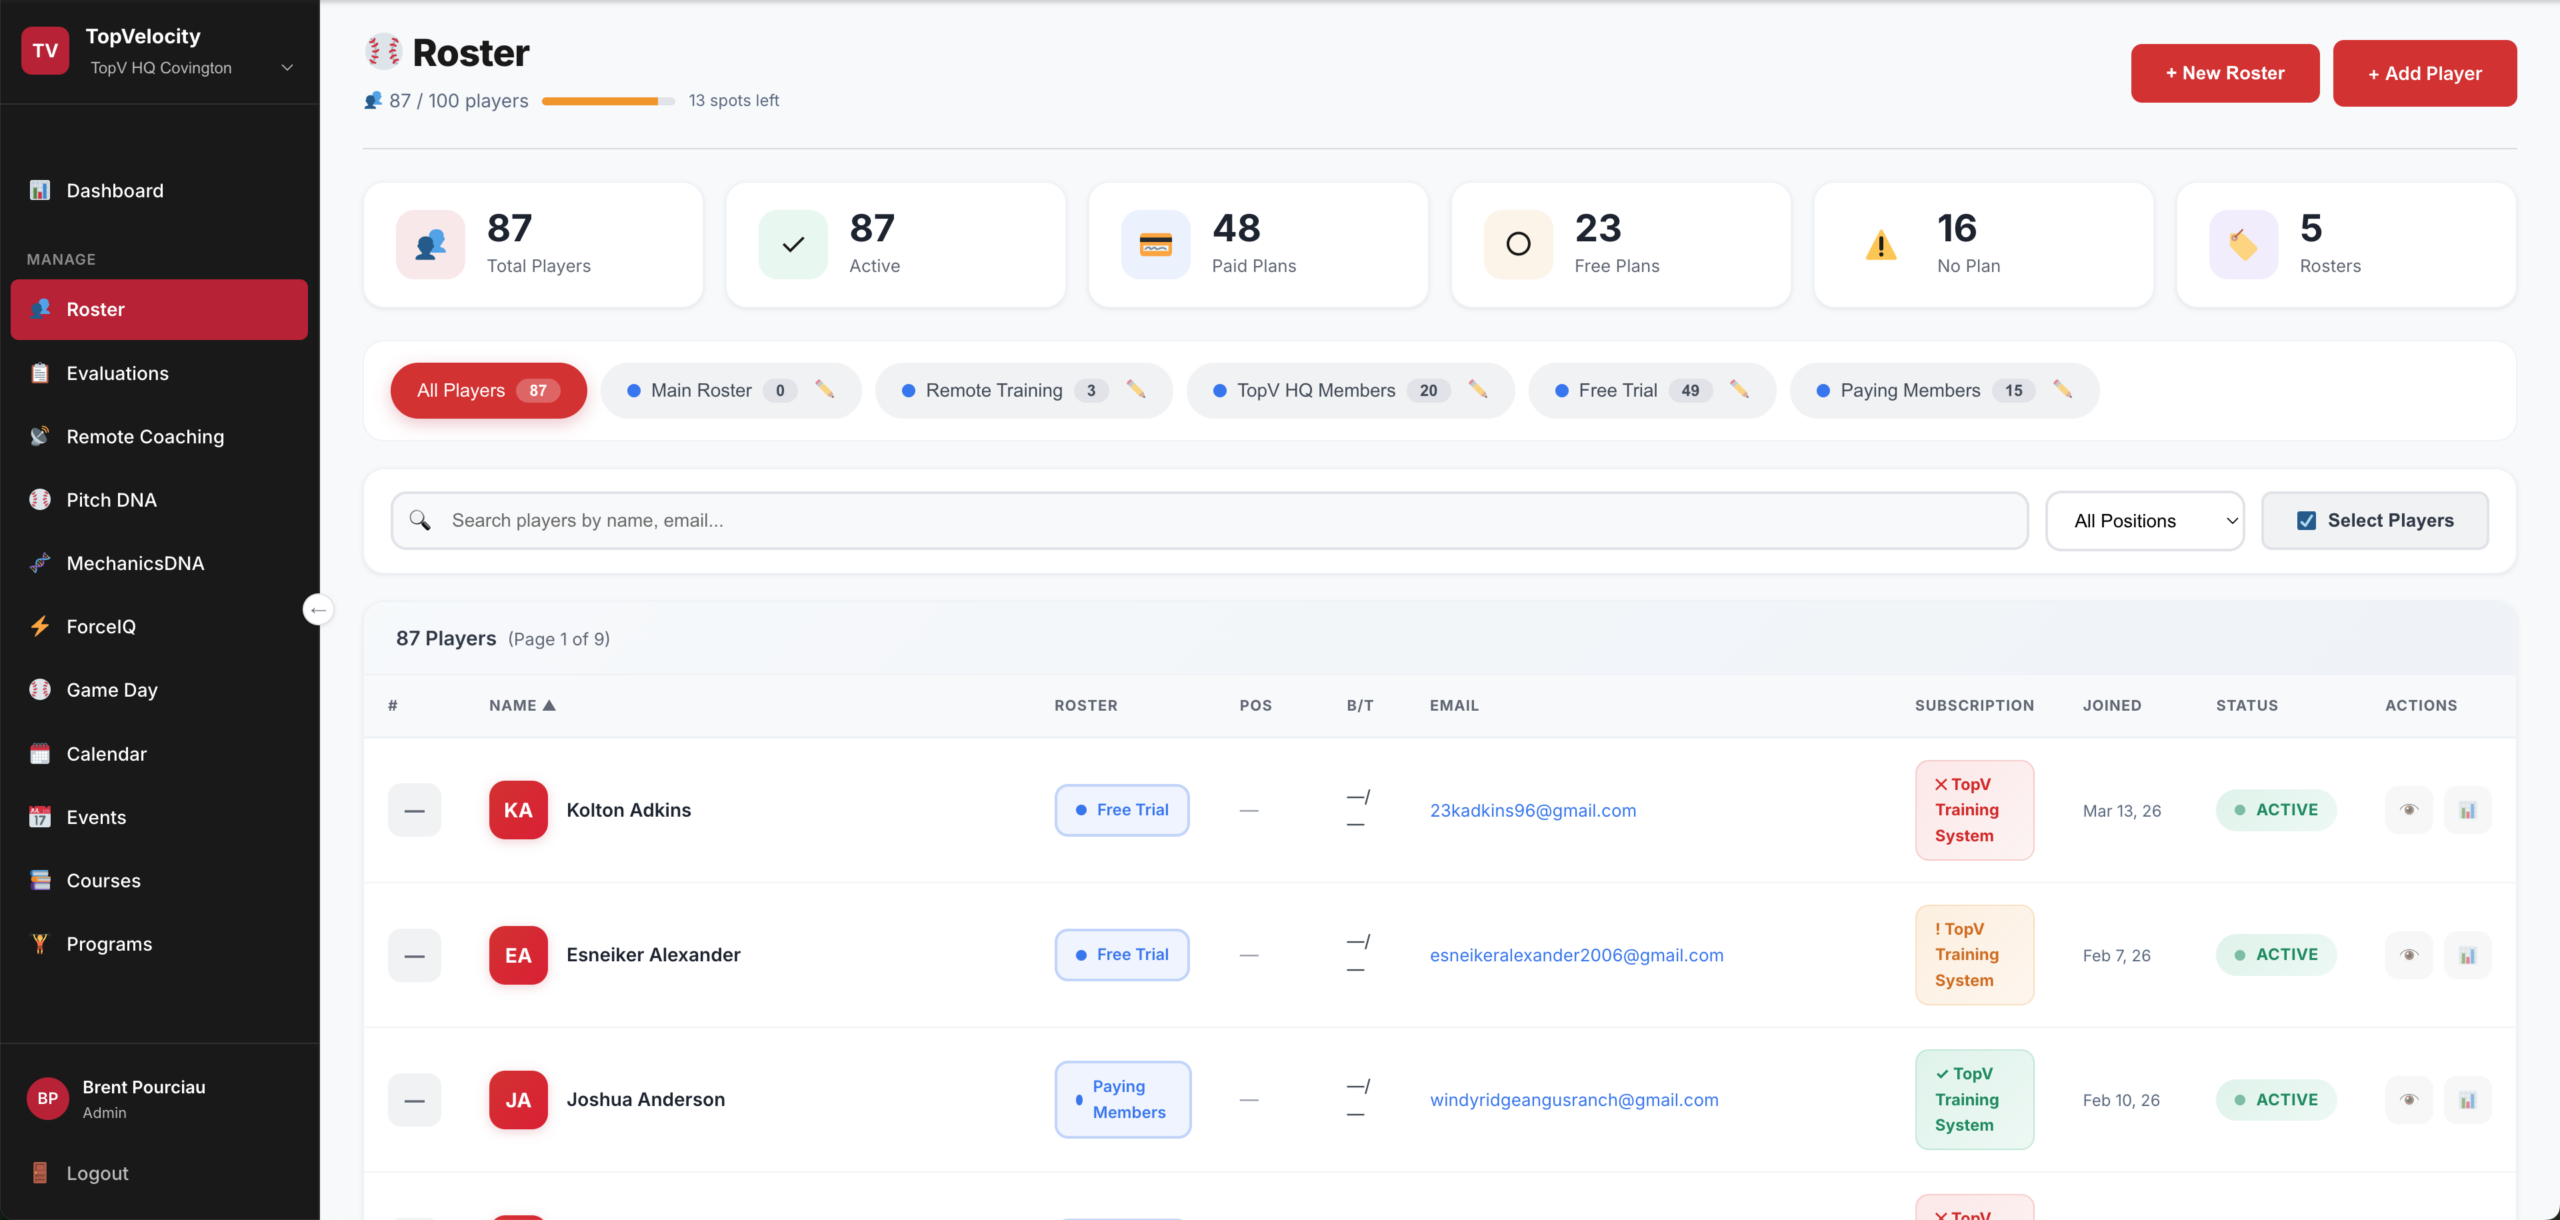Screen dimensions: 2560x1220
Task: Click sidebar collapse arrow icon
Action: coord(318,610)
